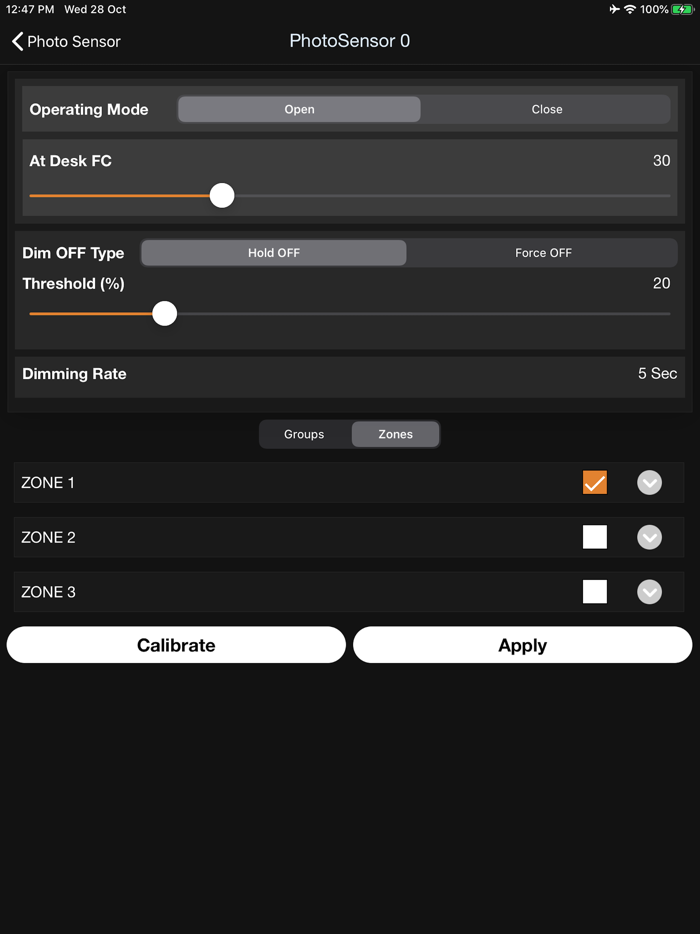Expand ZONE 1 details chevron
Image resolution: width=700 pixels, height=934 pixels.
649,482
